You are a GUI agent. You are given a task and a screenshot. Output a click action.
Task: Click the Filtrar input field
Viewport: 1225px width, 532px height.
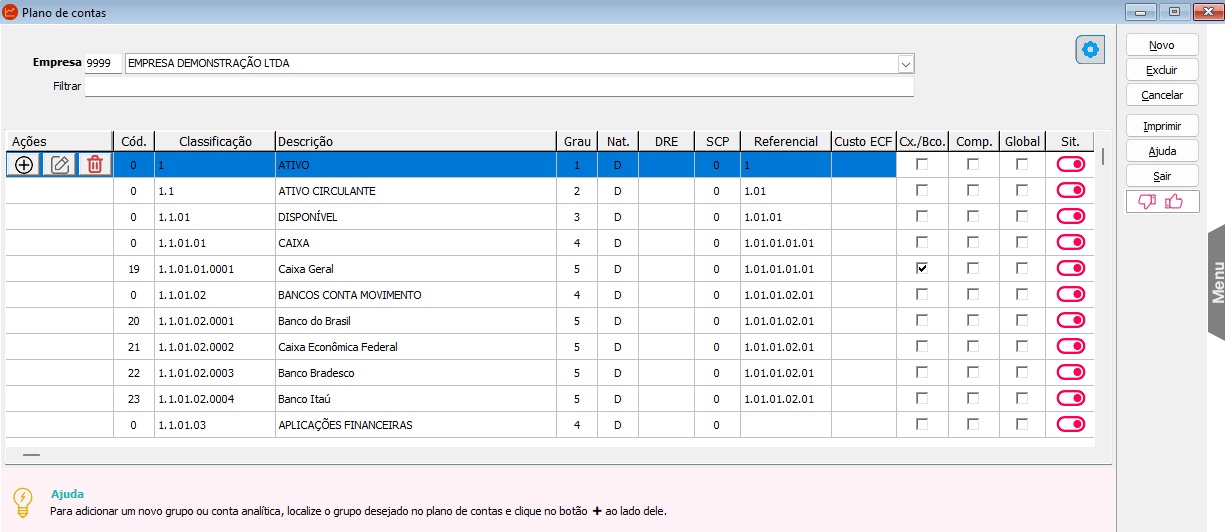[498, 87]
